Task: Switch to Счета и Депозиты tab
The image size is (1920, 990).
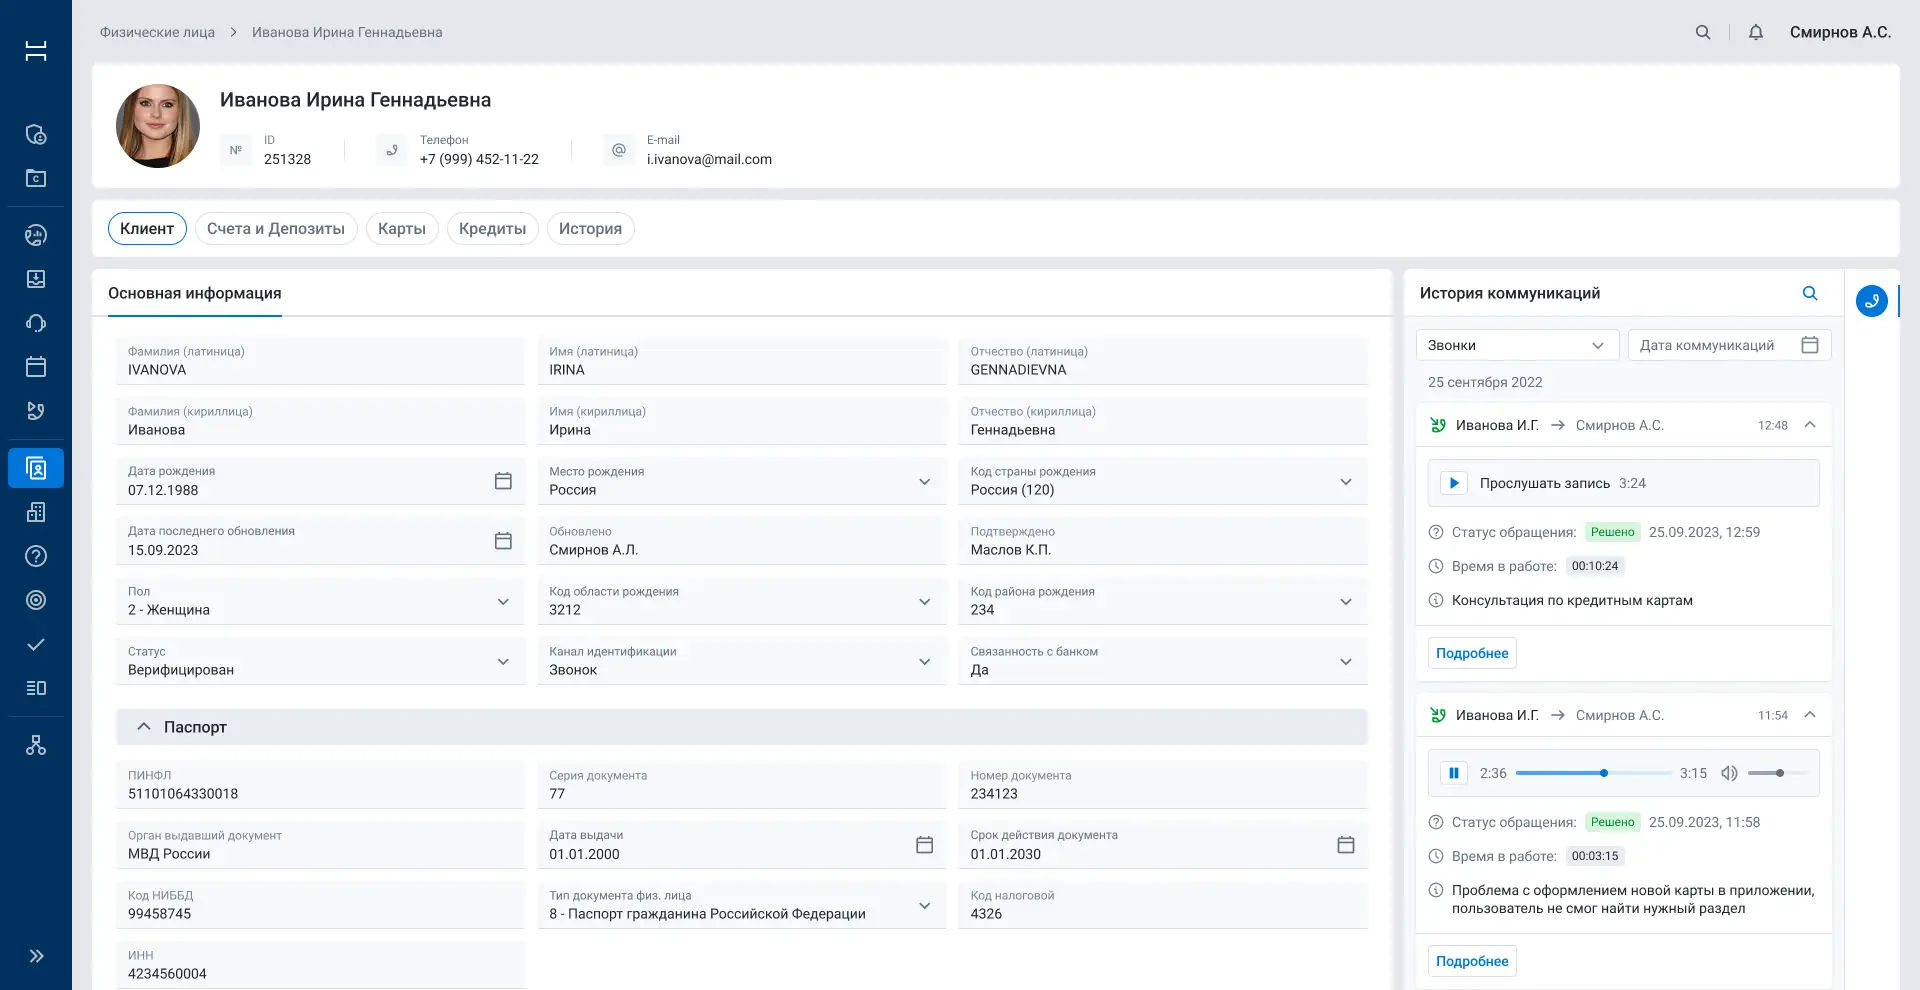Action: (276, 228)
